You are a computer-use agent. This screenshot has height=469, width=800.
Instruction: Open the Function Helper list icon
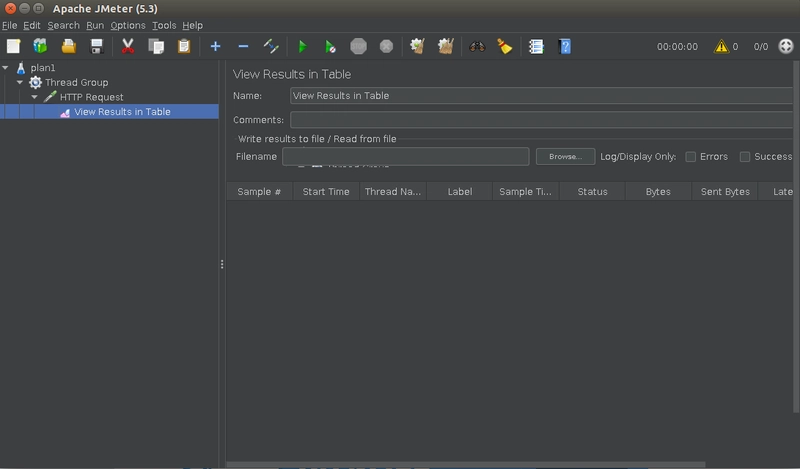[536, 46]
